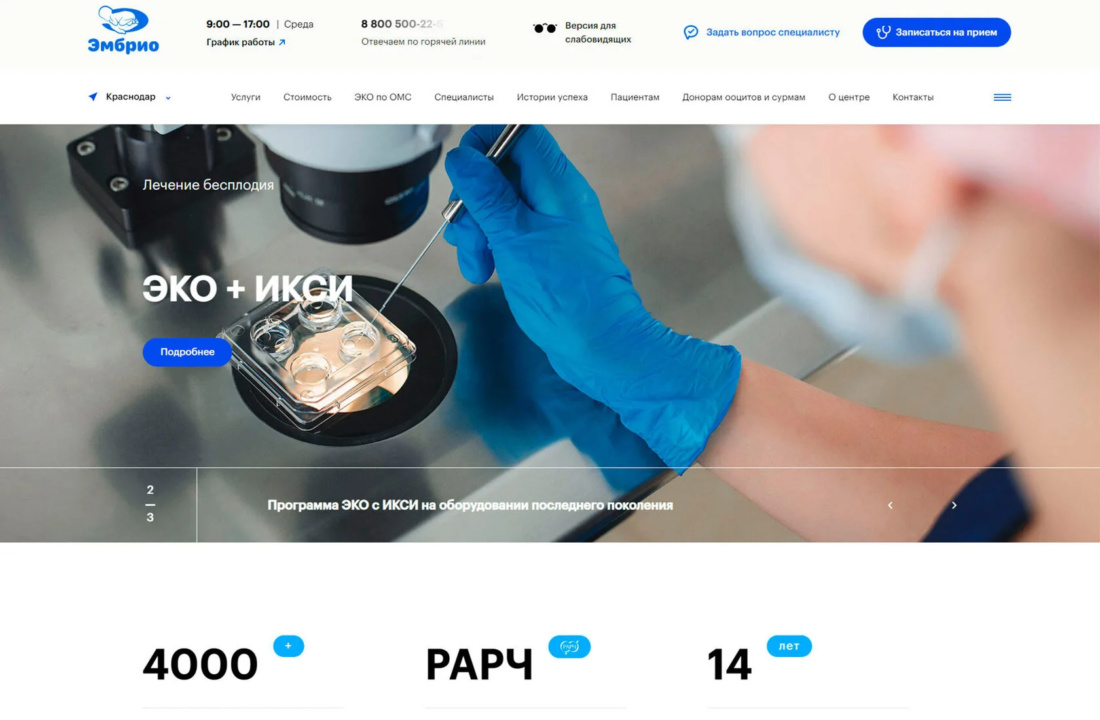1100x720 pixels.
Task: Open the Краснодар city selector
Action: (x=130, y=97)
